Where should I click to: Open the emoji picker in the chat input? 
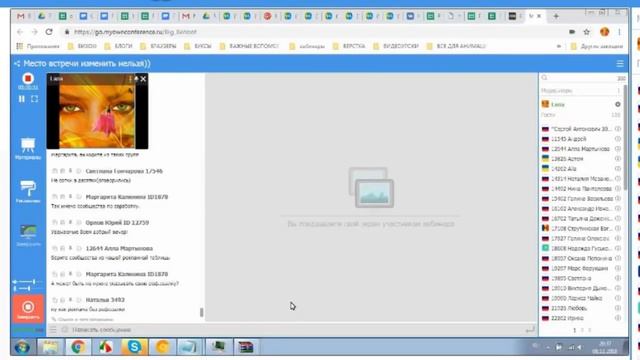coord(65,329)
